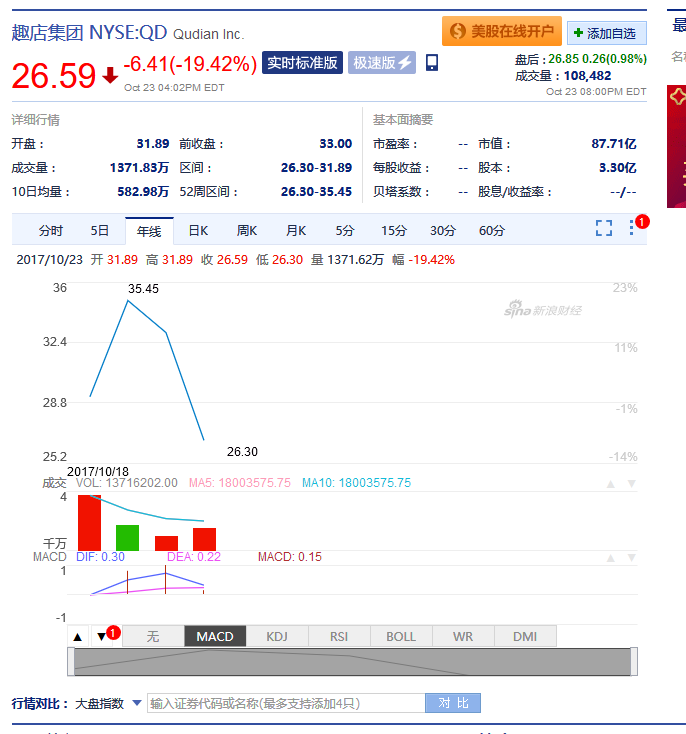Click the 10日均量 value 582.98万
The height and width of the screenshot is (734, 686).
coord(143,191)
